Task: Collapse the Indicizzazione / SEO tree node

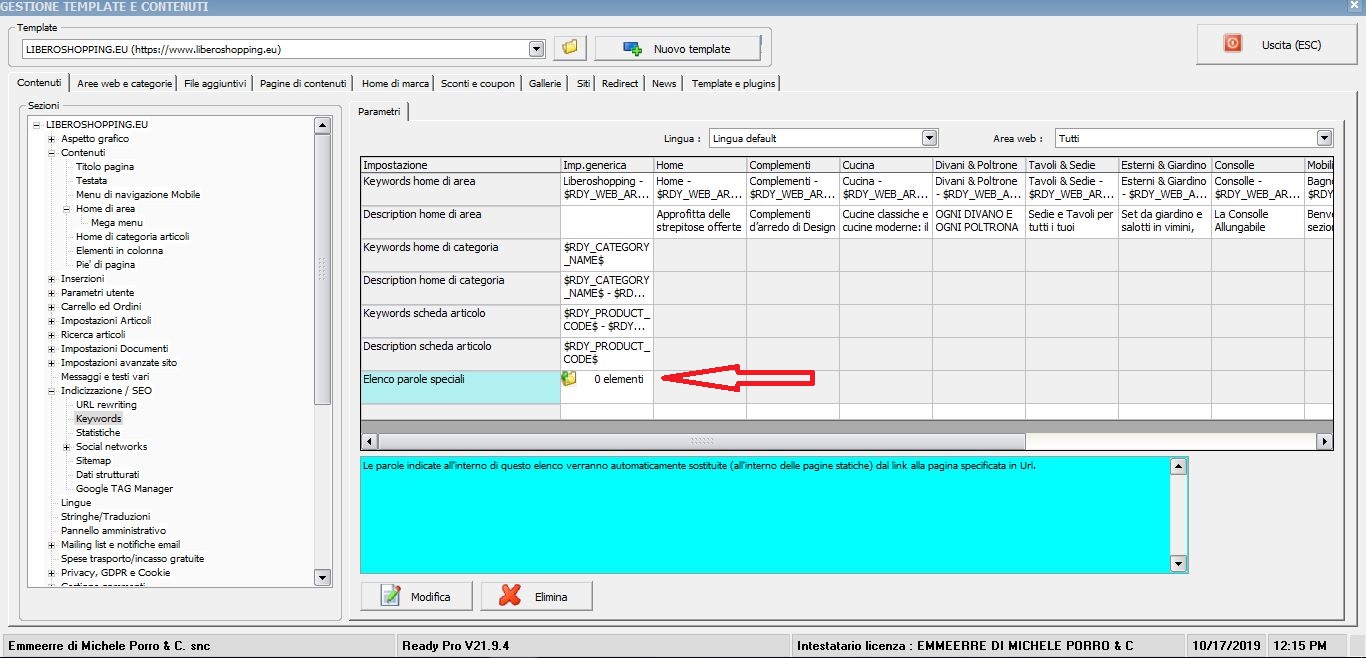Action: point(51,391)
